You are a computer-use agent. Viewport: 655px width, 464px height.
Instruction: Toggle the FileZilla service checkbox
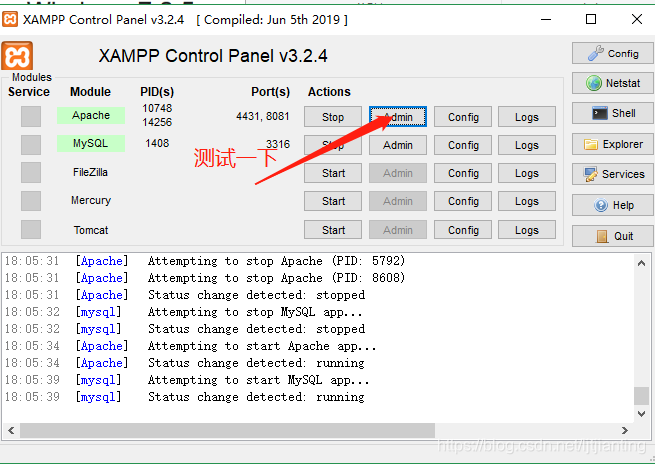pos(31,172)
